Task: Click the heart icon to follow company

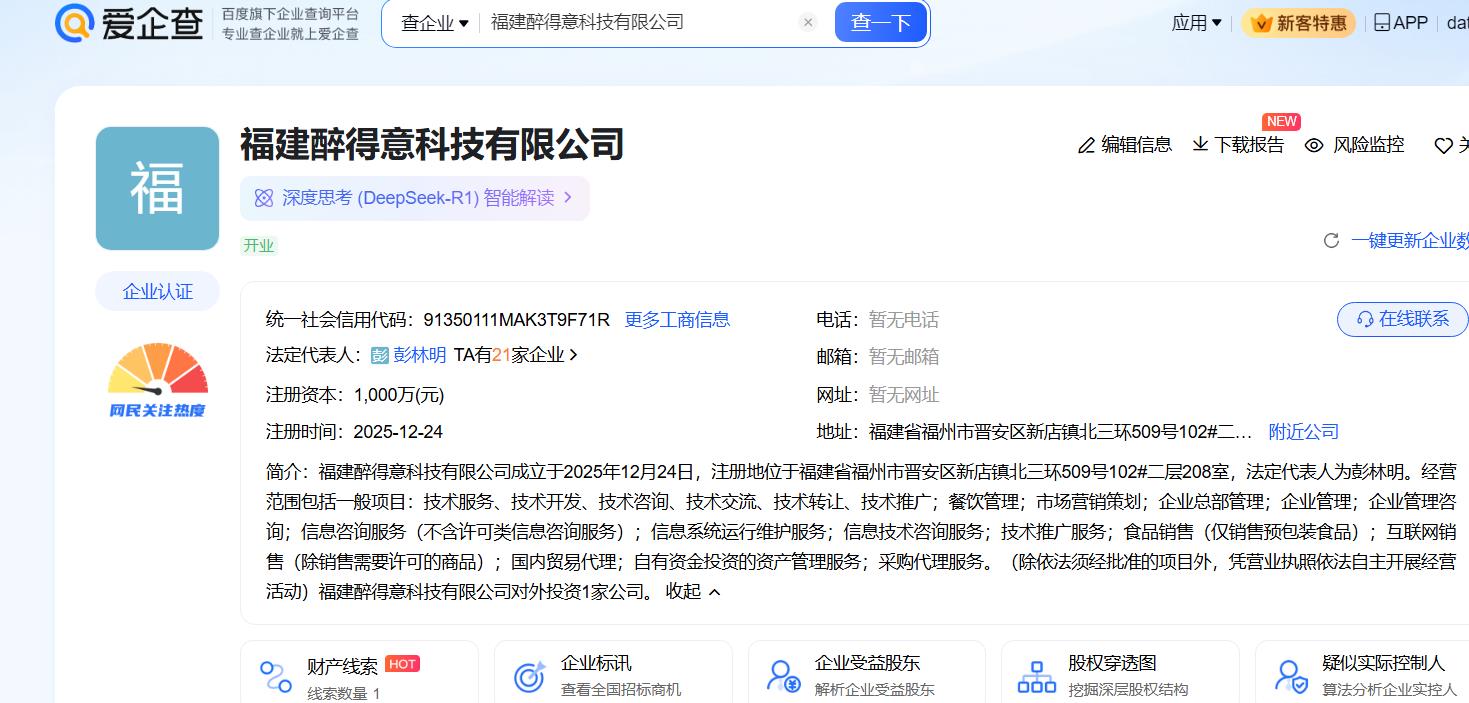Action: [1443, 146]
